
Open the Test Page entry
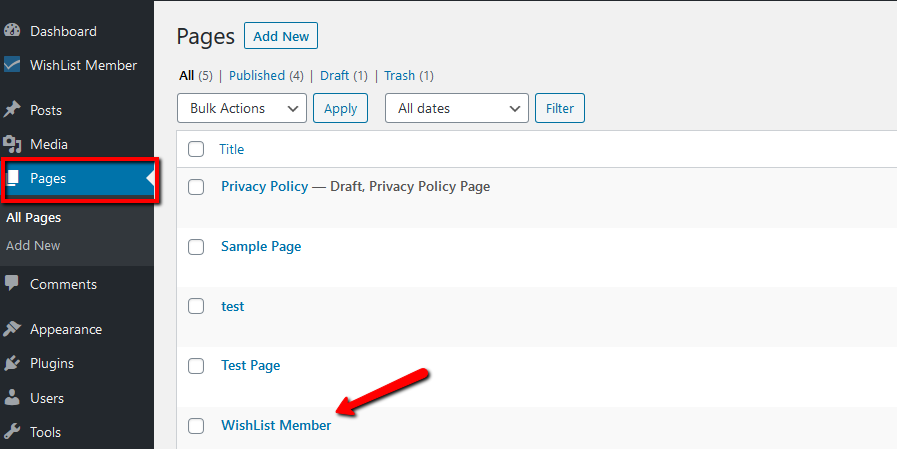[x=251, y=365]
